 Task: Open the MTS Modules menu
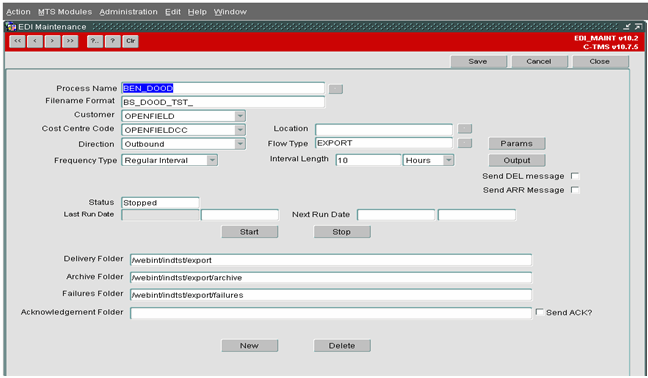65,12
